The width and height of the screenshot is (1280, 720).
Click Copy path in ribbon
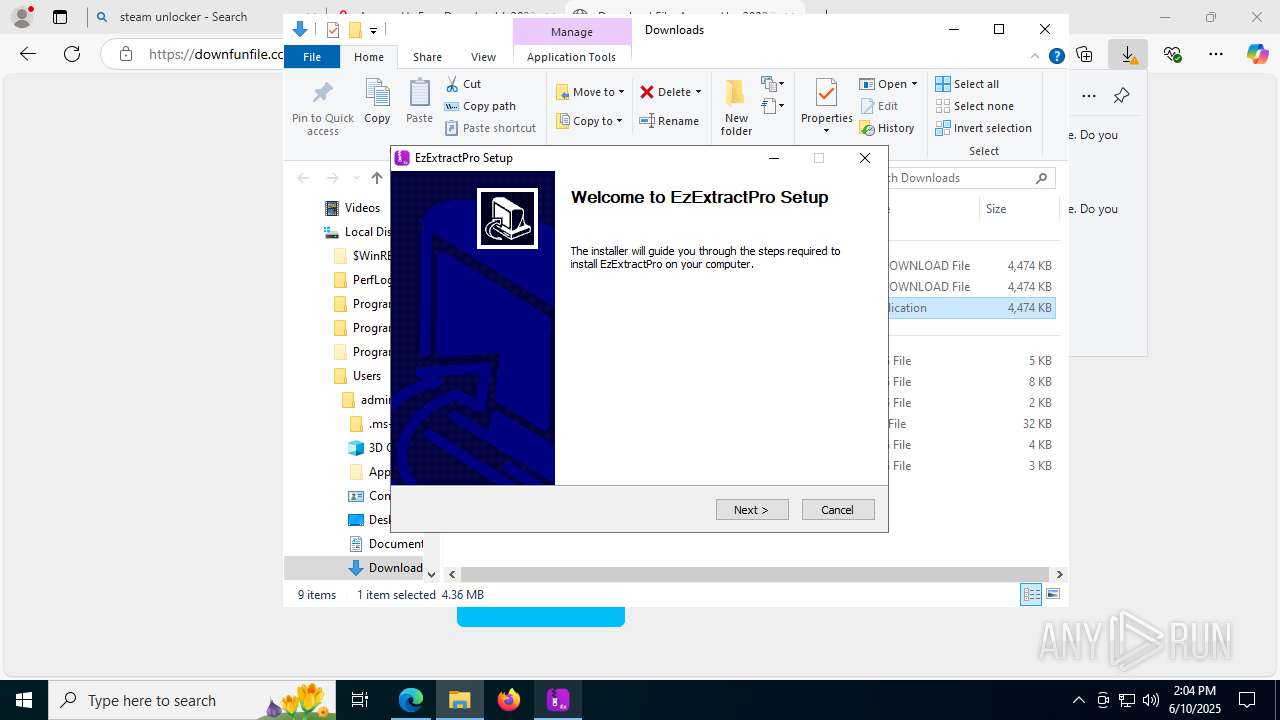pos(480,106)
